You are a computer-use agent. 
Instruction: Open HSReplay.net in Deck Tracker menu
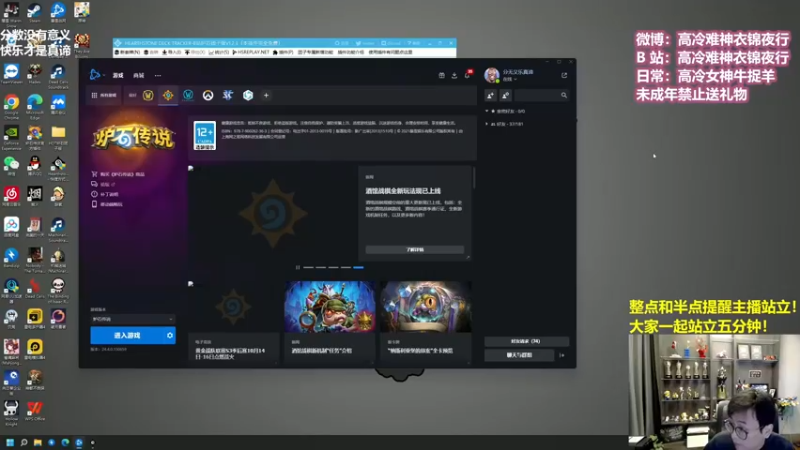251,52
